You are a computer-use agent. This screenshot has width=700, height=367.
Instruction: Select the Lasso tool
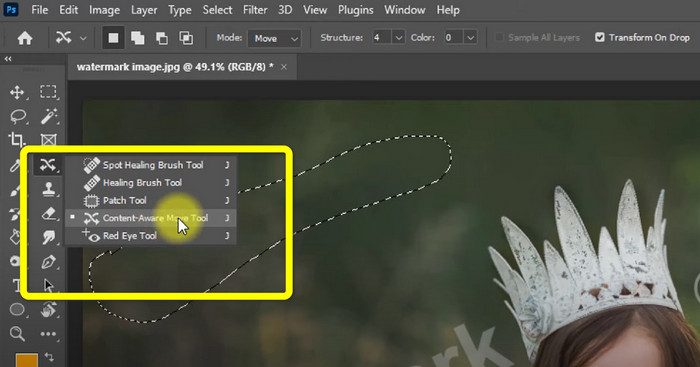click(x=18, y=117)
